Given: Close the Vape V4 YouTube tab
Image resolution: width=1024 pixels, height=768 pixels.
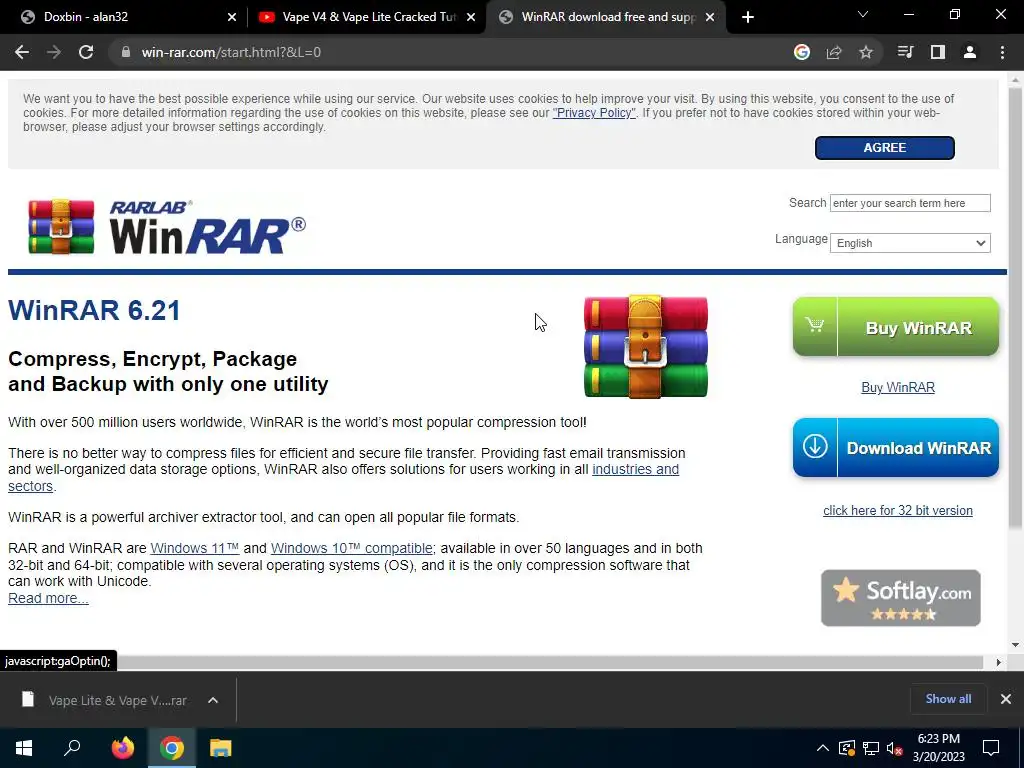Looking at the screenshot, I should click(x=471, y=17).
